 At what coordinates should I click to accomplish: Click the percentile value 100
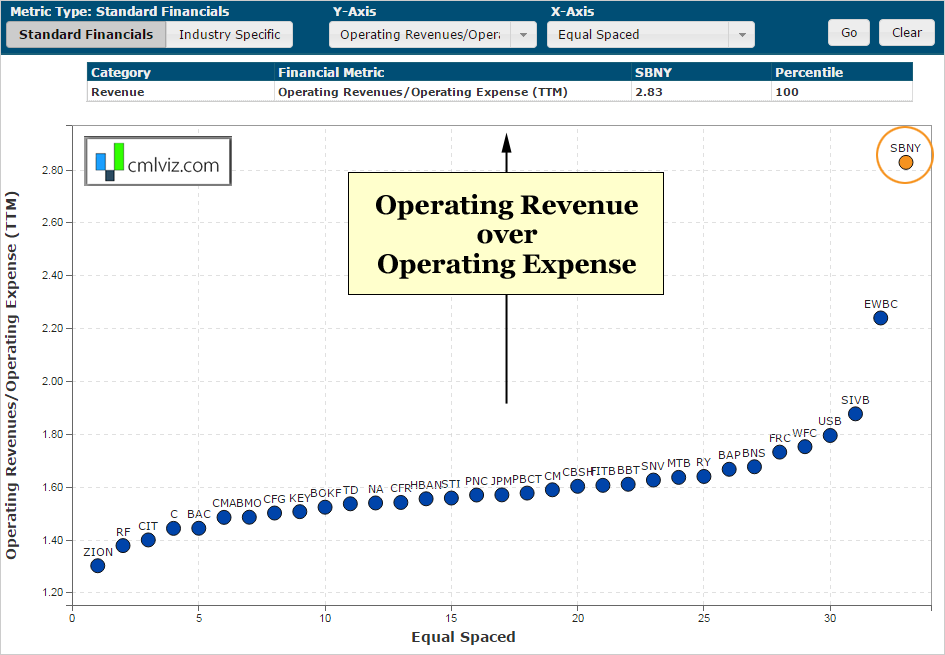[x=842, y=92]
